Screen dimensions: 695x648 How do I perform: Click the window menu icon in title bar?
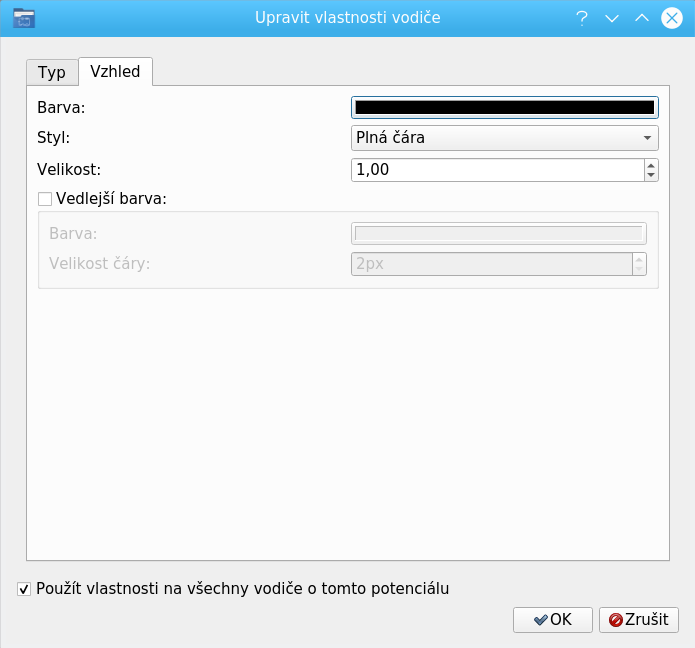[x=23, y=17]
